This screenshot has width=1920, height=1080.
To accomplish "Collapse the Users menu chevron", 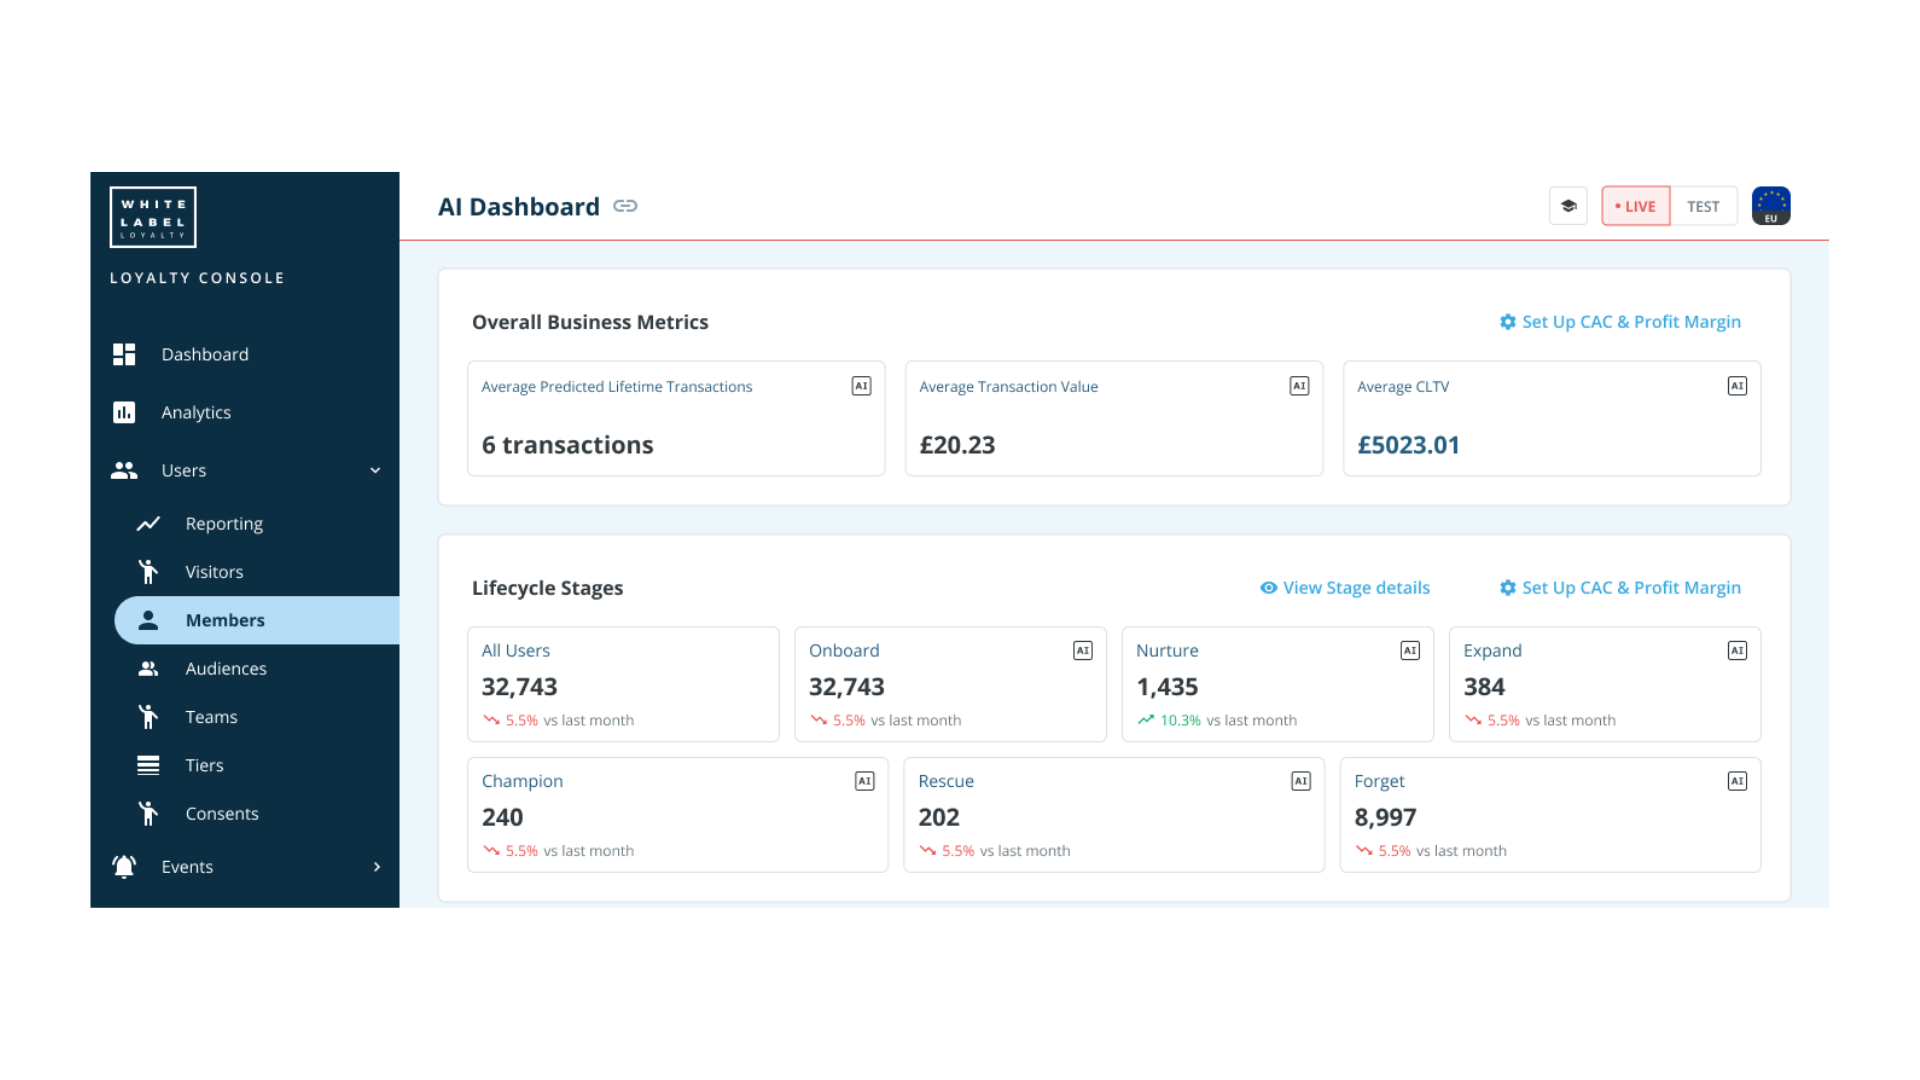I will pos(375,470).
